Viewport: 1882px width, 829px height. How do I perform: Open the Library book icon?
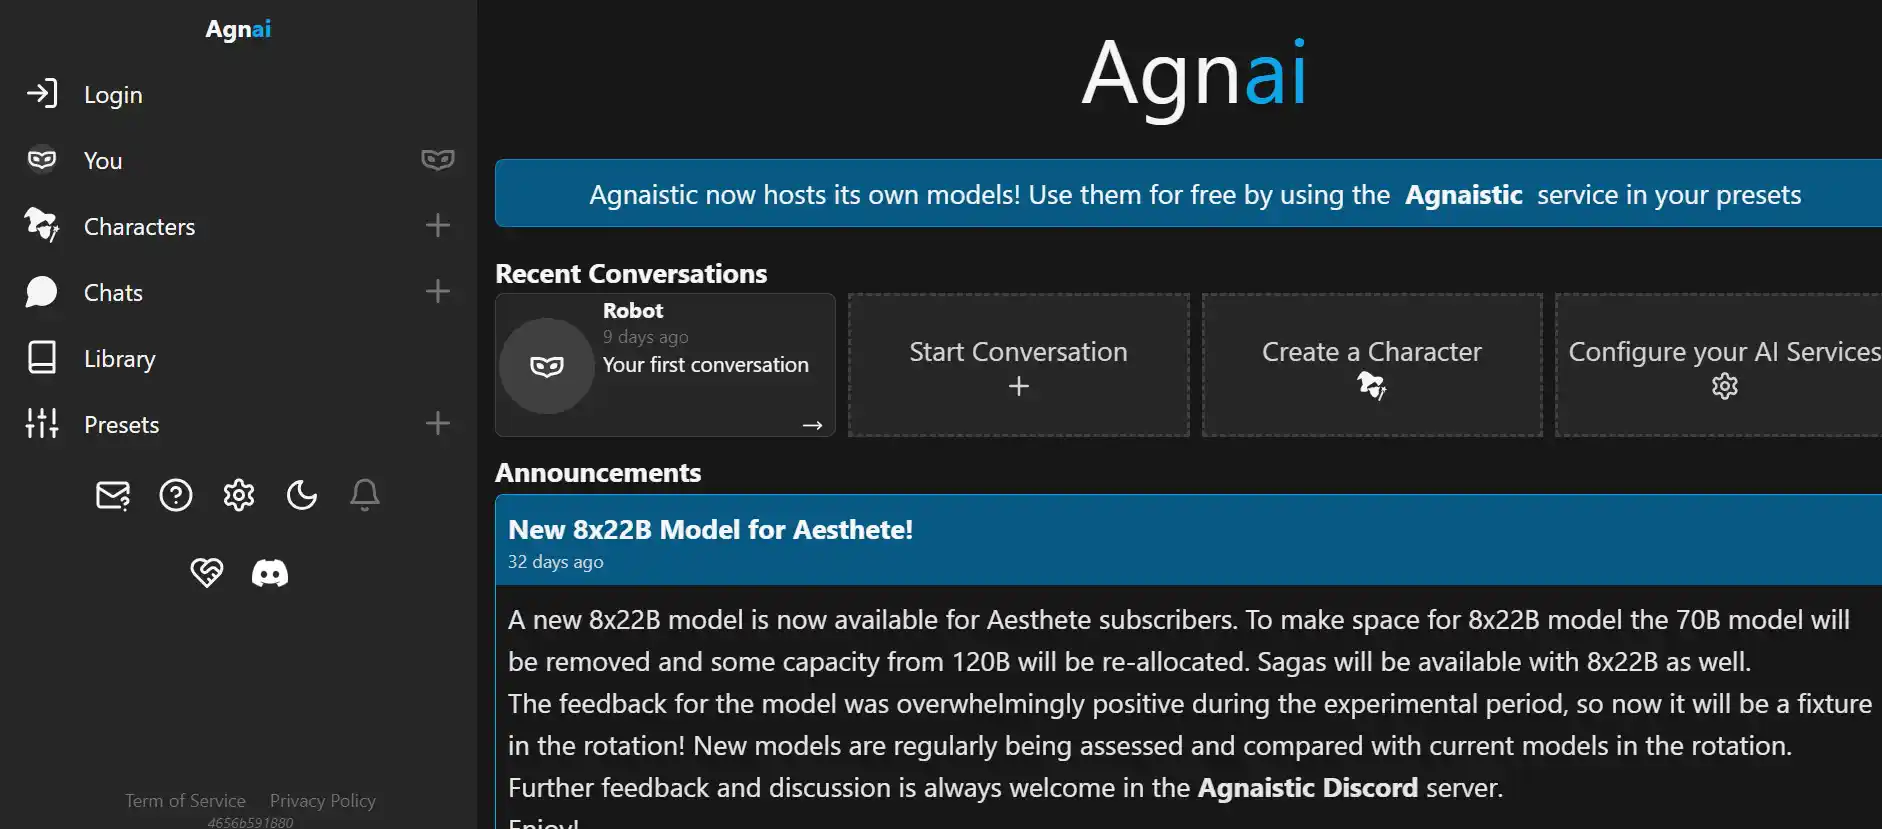click(41, 357)
